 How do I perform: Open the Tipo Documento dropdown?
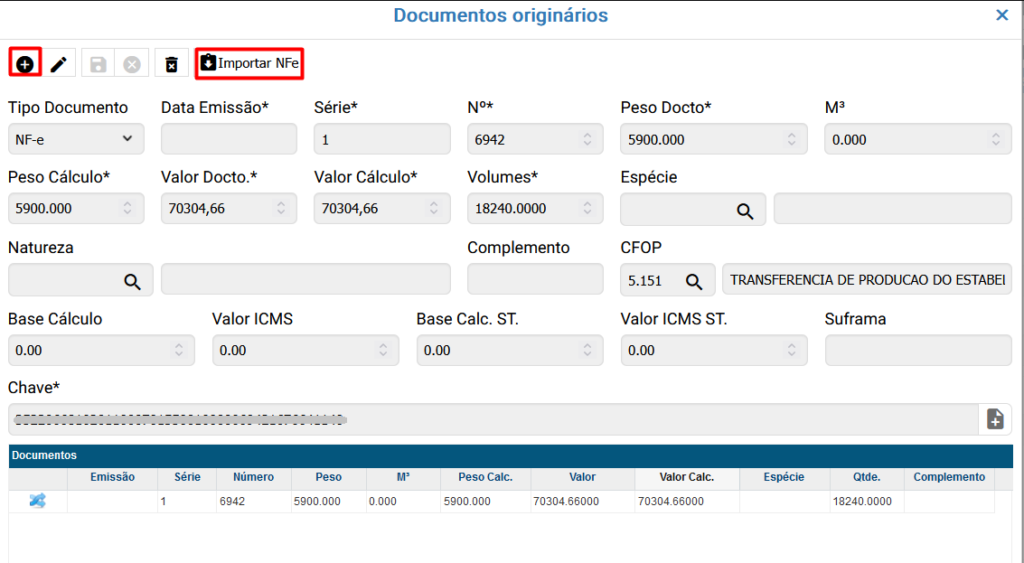pos(76,139)
